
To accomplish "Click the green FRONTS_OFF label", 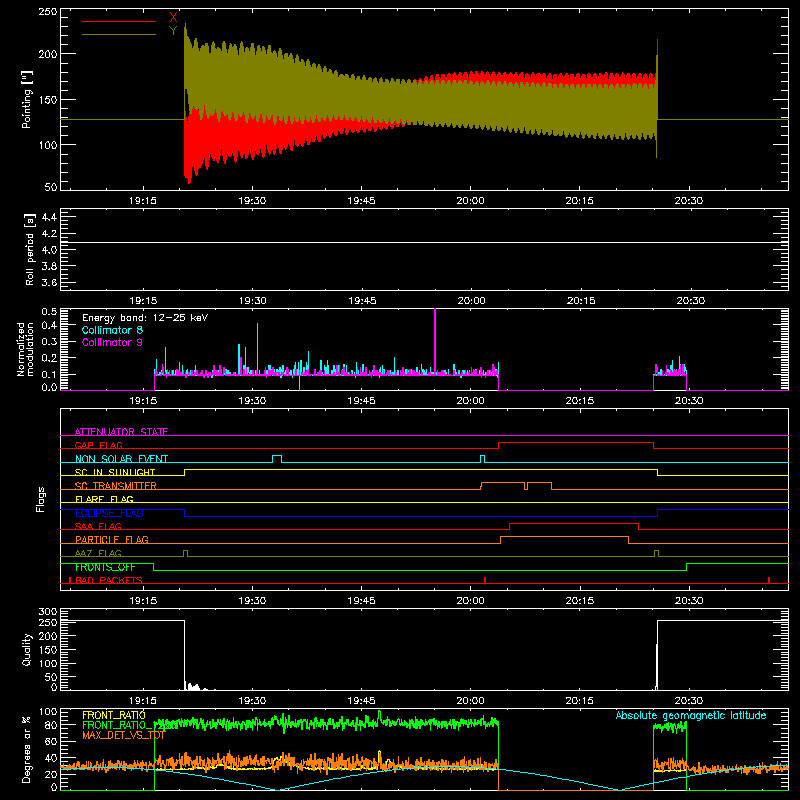I will (x=105, y=567).
